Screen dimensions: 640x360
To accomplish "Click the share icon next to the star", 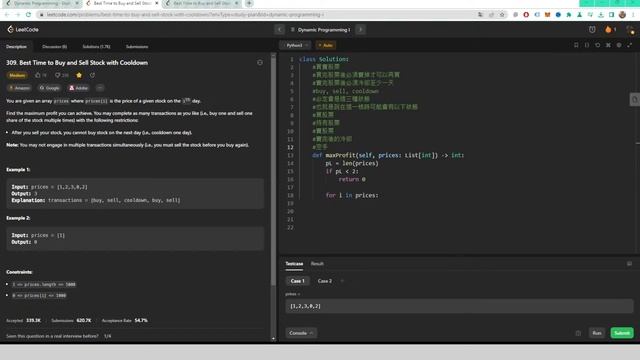I will coord(92,75).
